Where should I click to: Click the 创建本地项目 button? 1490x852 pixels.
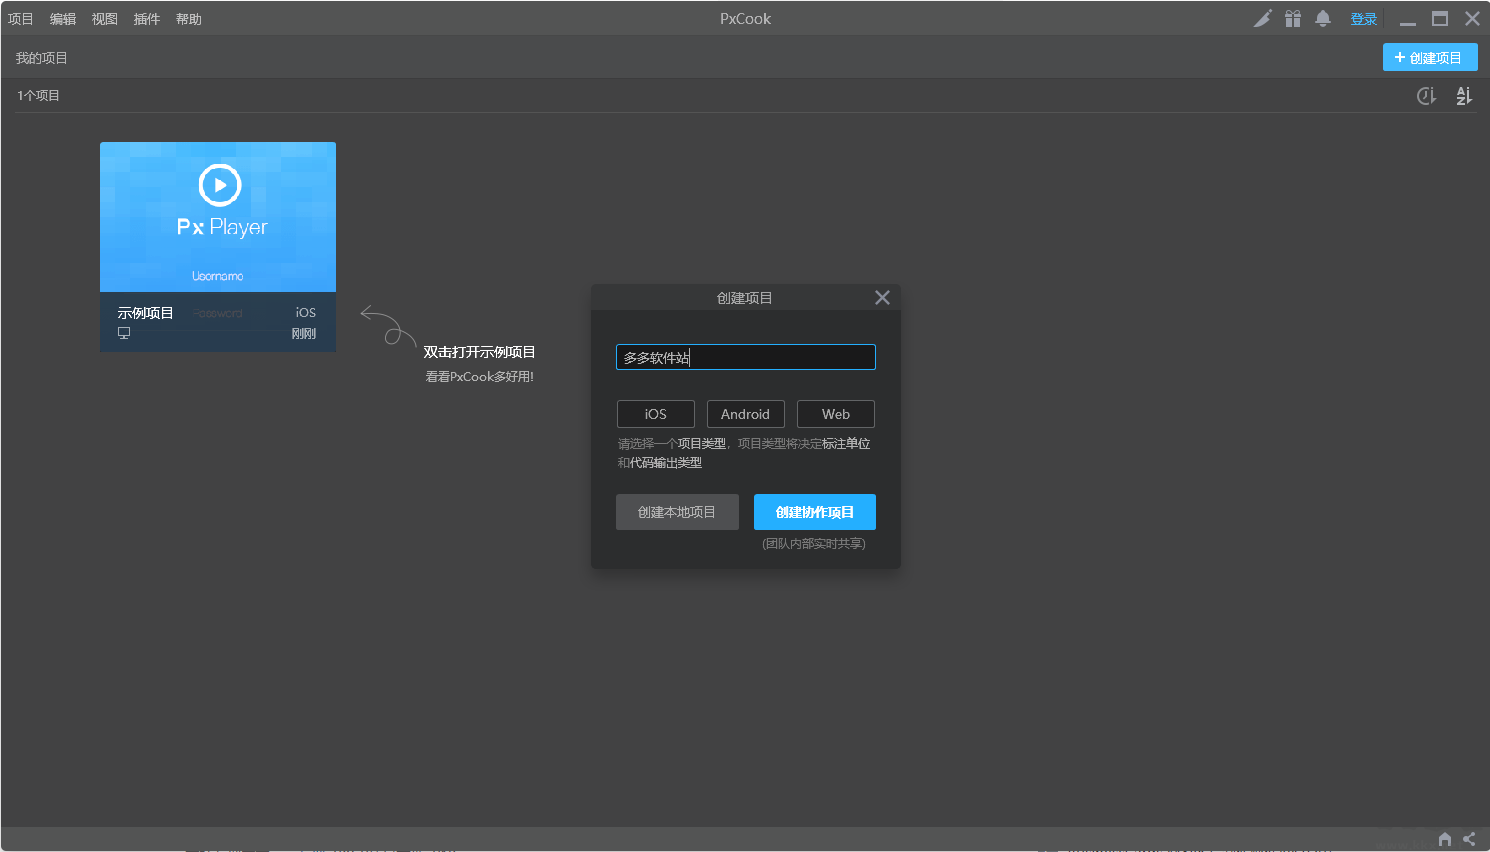coord(677,512)
